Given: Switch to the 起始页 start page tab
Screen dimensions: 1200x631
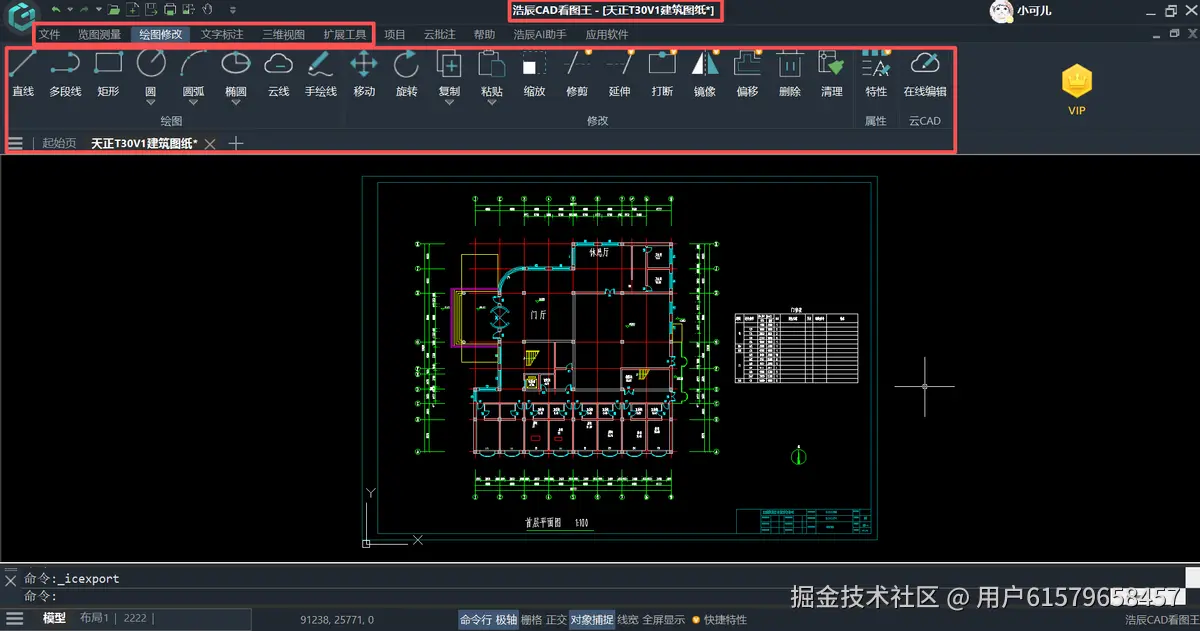Looking at the screenshot, I should pos(59,144).
